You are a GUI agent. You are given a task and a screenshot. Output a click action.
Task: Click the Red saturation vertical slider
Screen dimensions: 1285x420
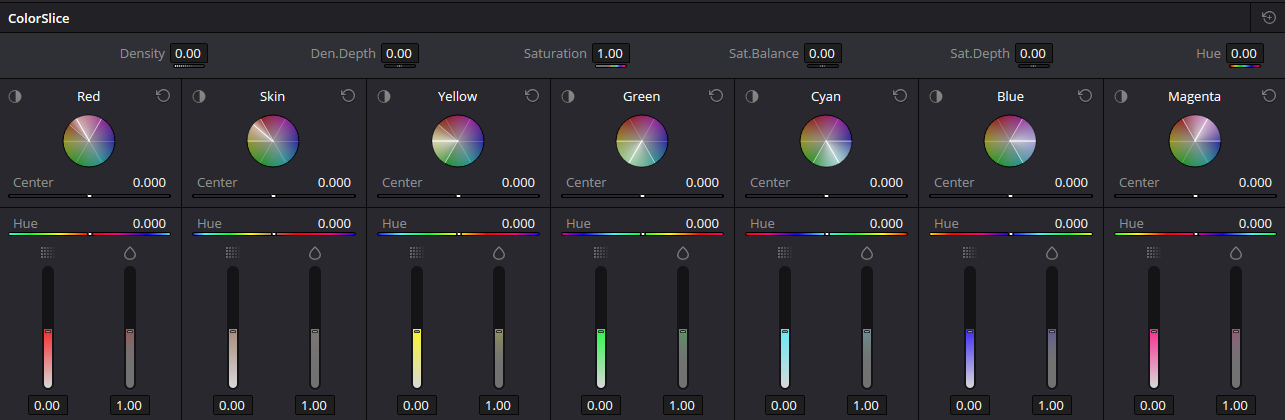click(x=130, y=327)
